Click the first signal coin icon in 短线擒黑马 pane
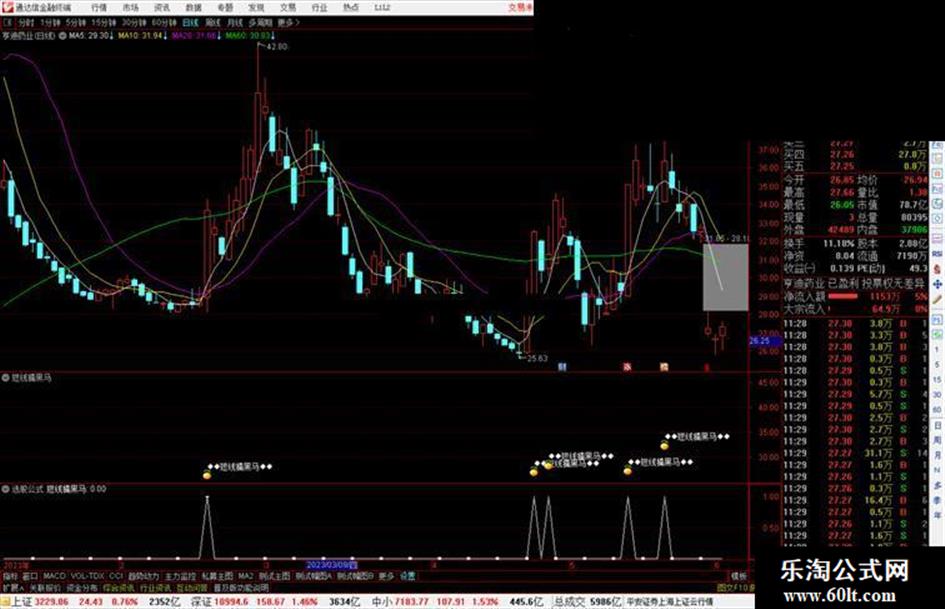Screen dimensions: 945x609 coord(207,475)
